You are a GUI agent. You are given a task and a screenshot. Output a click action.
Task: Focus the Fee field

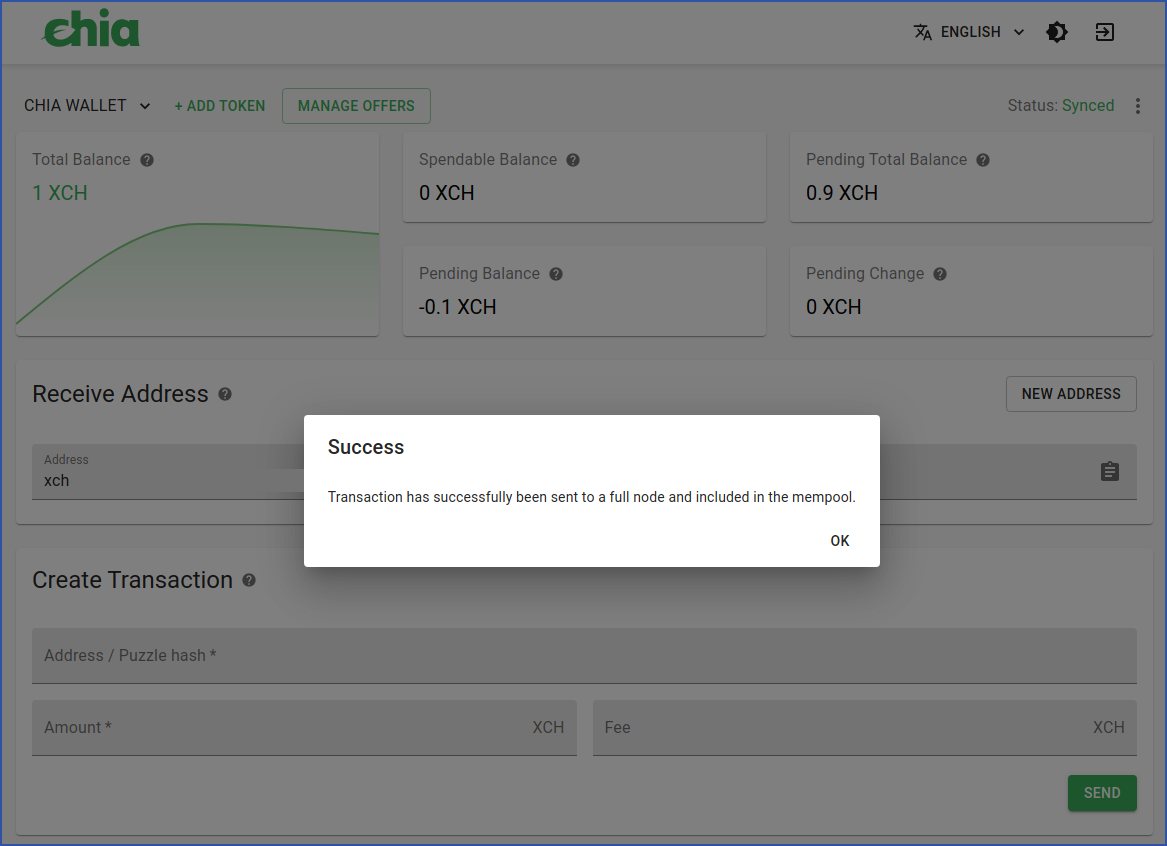865,728
